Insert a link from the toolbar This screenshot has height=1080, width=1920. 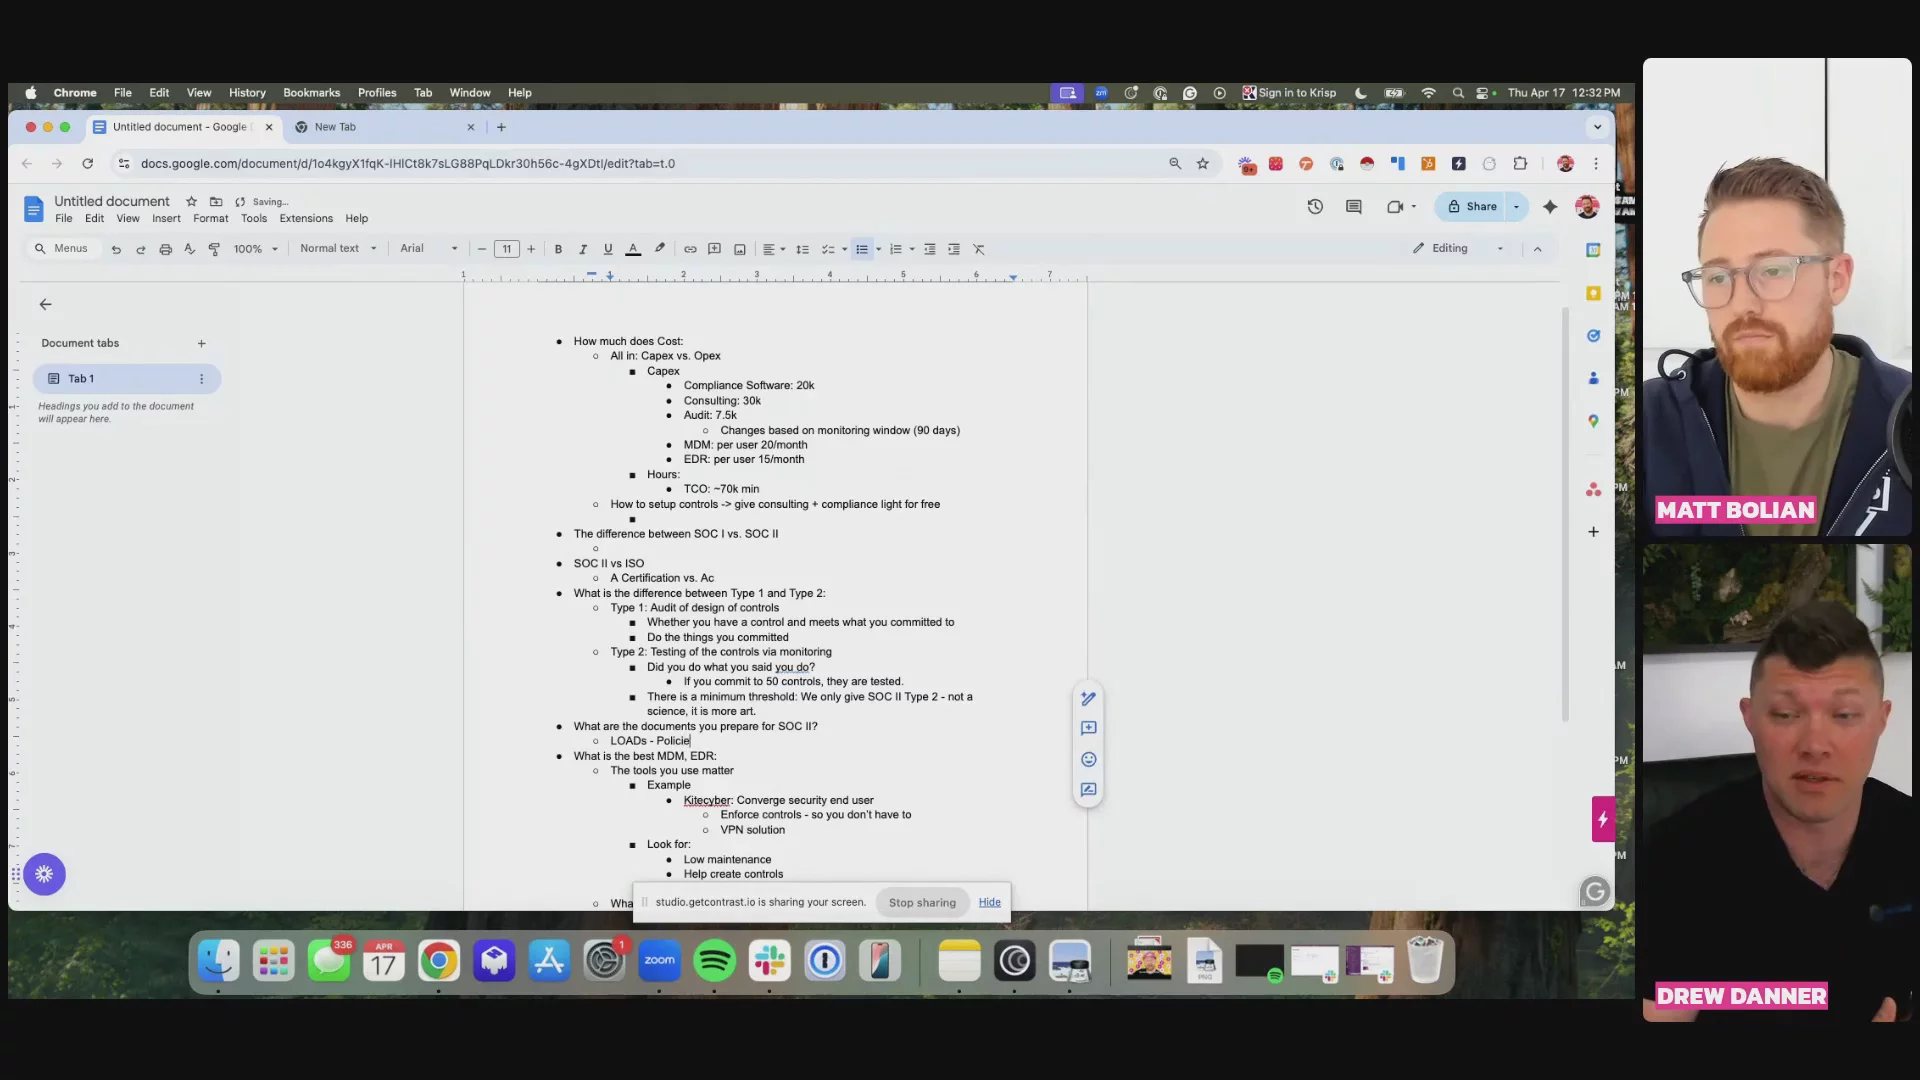coord(690,249)
